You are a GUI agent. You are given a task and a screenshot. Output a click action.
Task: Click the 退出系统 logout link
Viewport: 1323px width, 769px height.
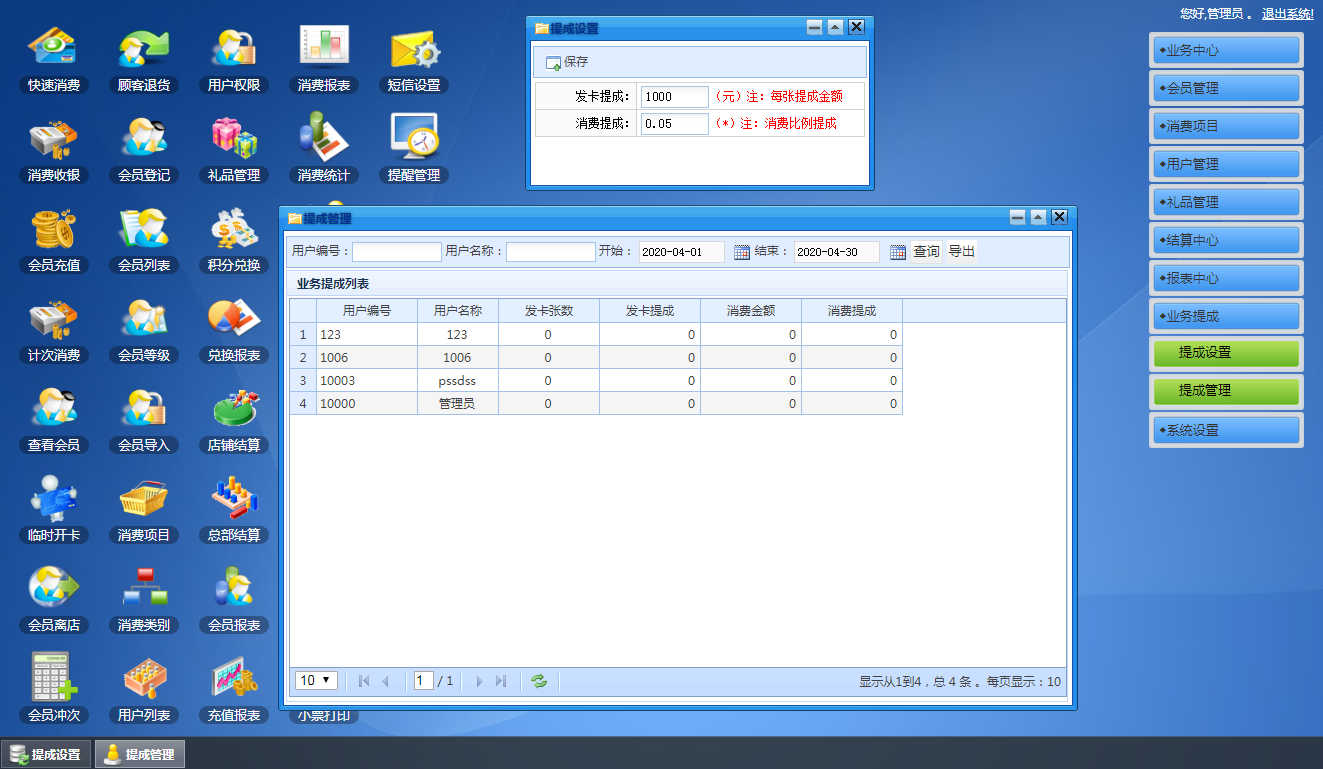[x=1287, y=14]
